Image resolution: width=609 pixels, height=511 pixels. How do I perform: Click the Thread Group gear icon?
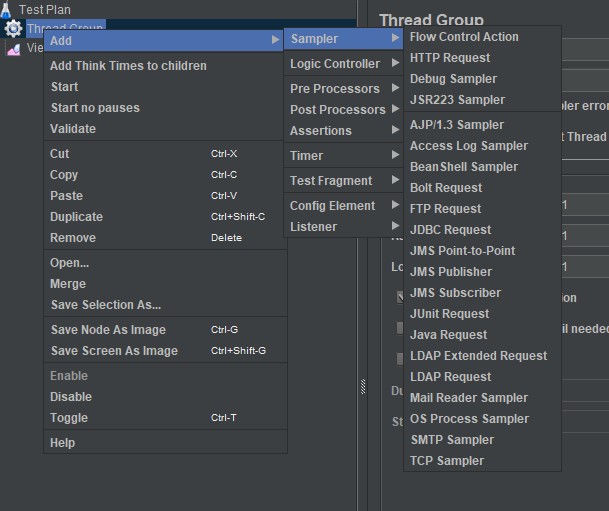14,28
